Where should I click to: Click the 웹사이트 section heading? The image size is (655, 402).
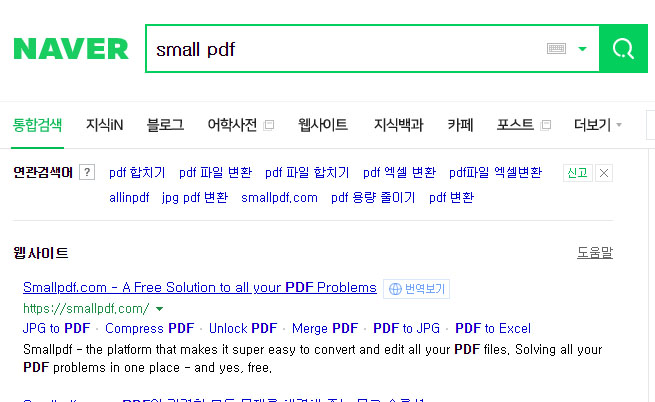click(x=41, y=253)
